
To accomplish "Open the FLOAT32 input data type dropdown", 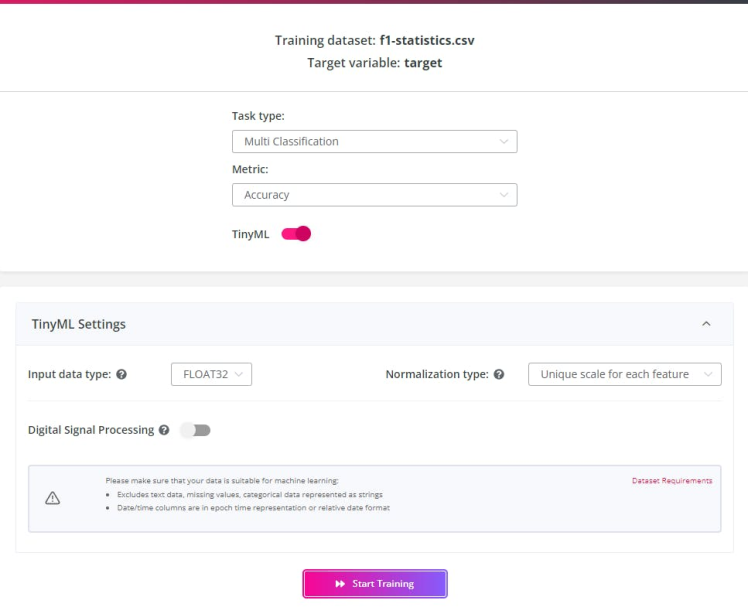I will pyautogui.click(x=211, y=375).
